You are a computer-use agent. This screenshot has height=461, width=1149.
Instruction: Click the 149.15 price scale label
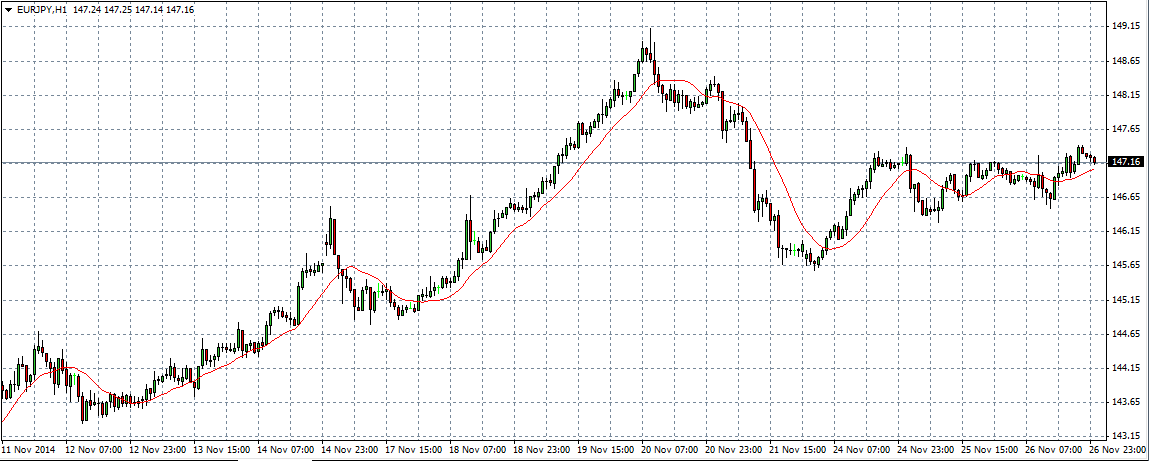tap(1127, 26)
